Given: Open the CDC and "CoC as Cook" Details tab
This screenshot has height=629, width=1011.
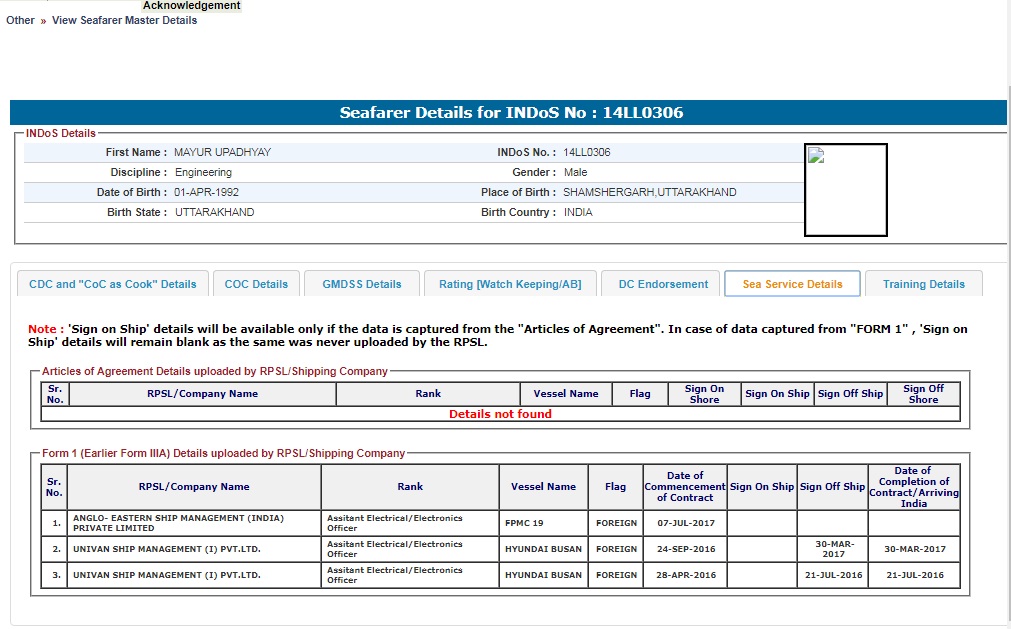Looking at the screenshot, I should click(113, 284).
